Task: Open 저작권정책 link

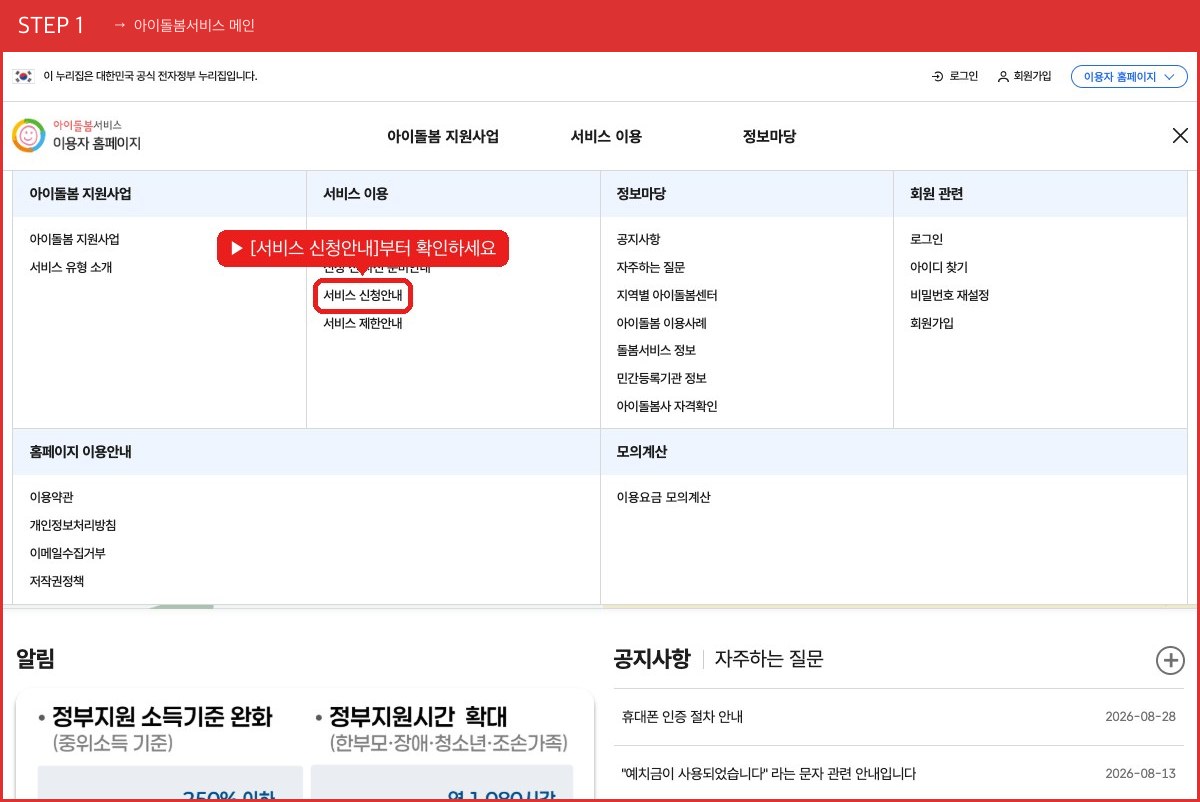Action: pos(57,581)
